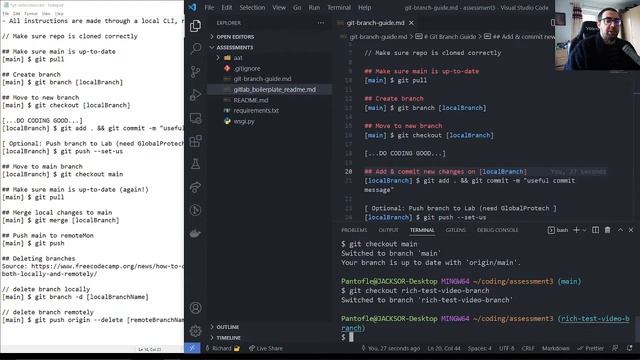Open the Explorer view in activity bar
This screenshot has width=640, height=360.
pyautogui.click(x=196, y=26)
